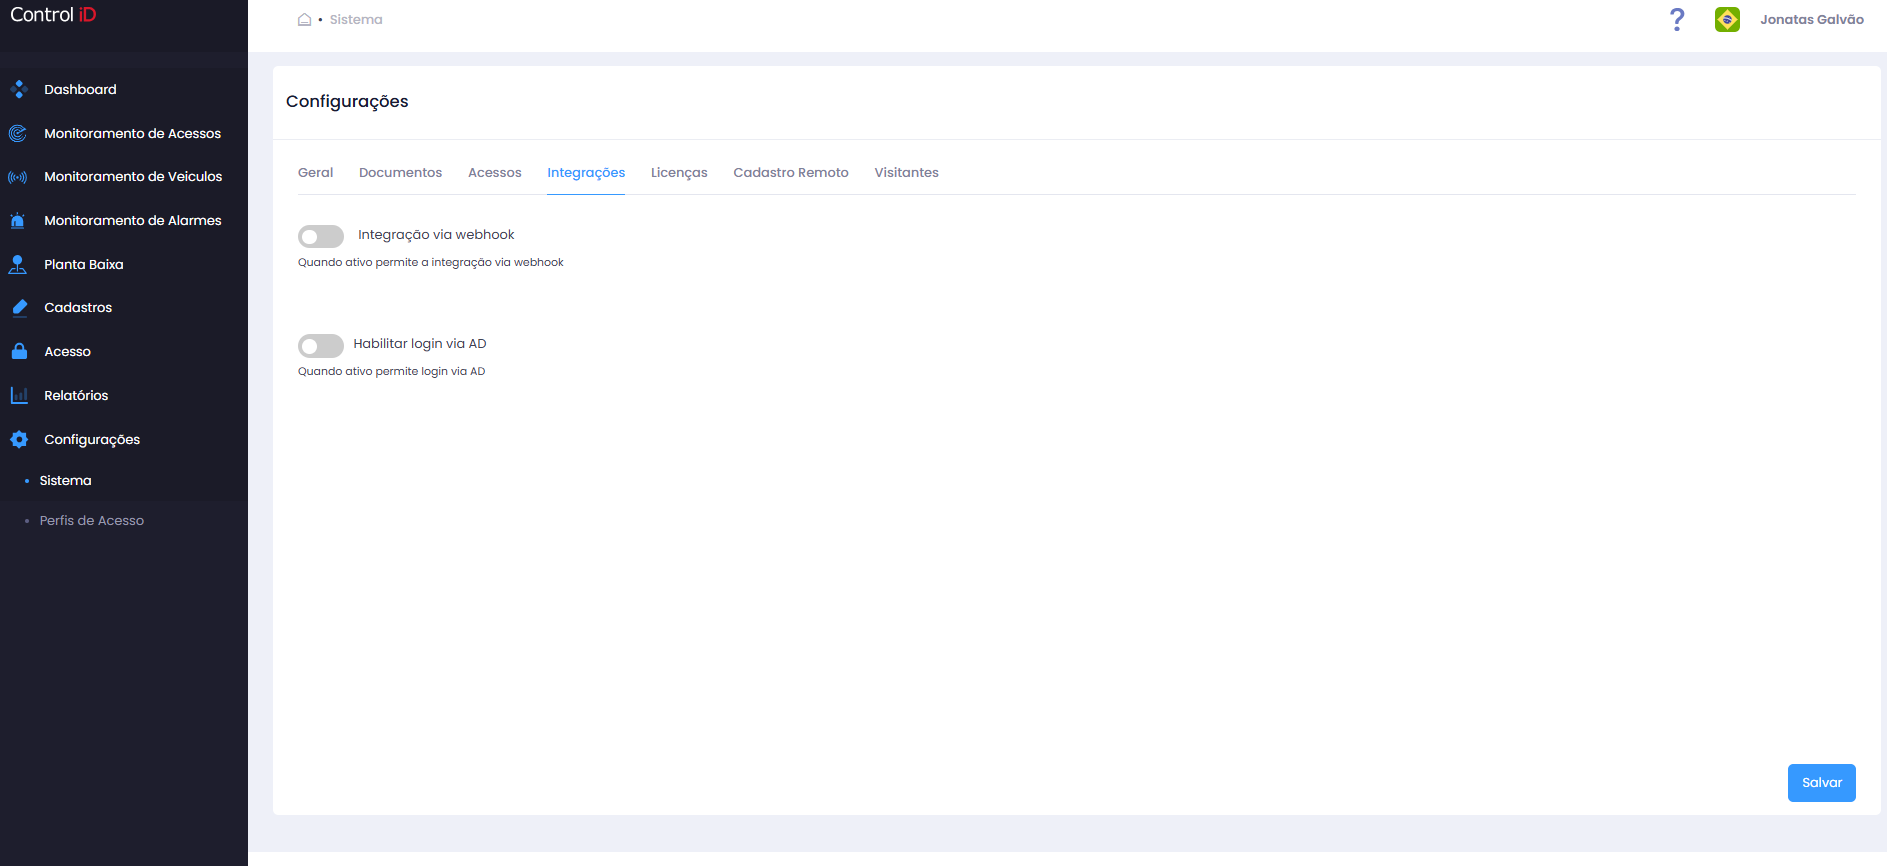1887x866 pixels.
Task: Open Monitoramento de Acessos menu item
Action: click(133, 133)
